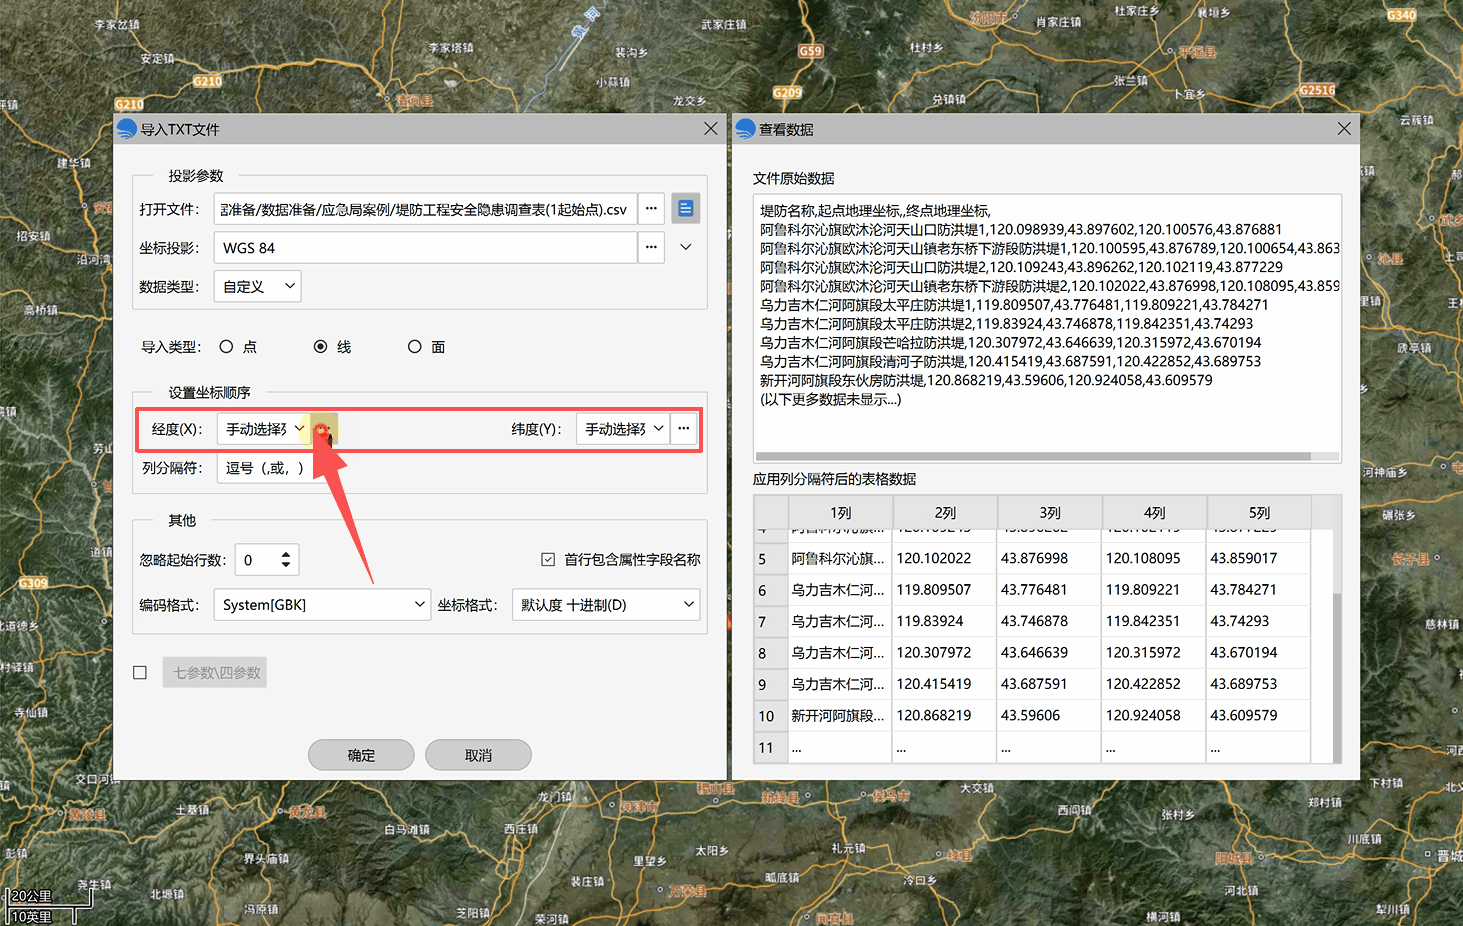Image resolution: width=1463 pixels, height=926 pixels.
Task: Click the 忽略起始行数 number field
Action: (255, 559)
